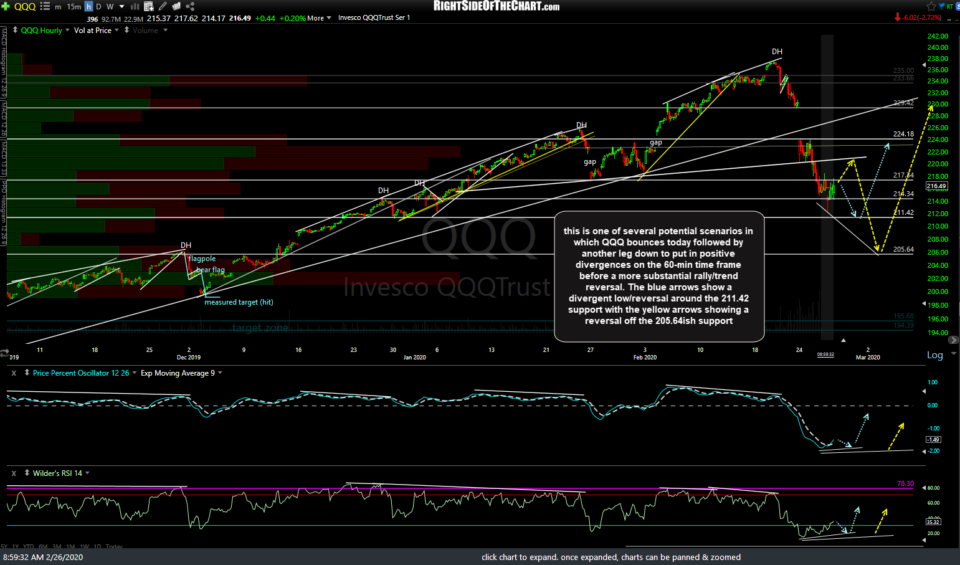Click the current price tag 216.49 on axis
The image size is (960, 565).
click(x=937, y=185)
